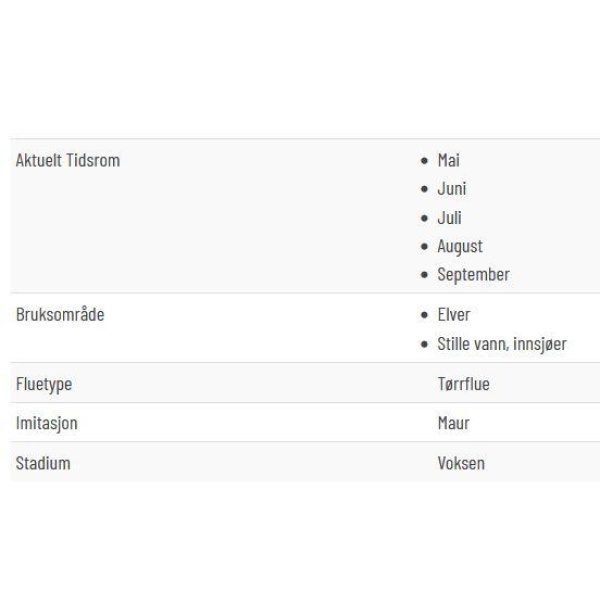Select the Elver list item
The width and height of the screenshot is (600, 600).
point(454,315)
